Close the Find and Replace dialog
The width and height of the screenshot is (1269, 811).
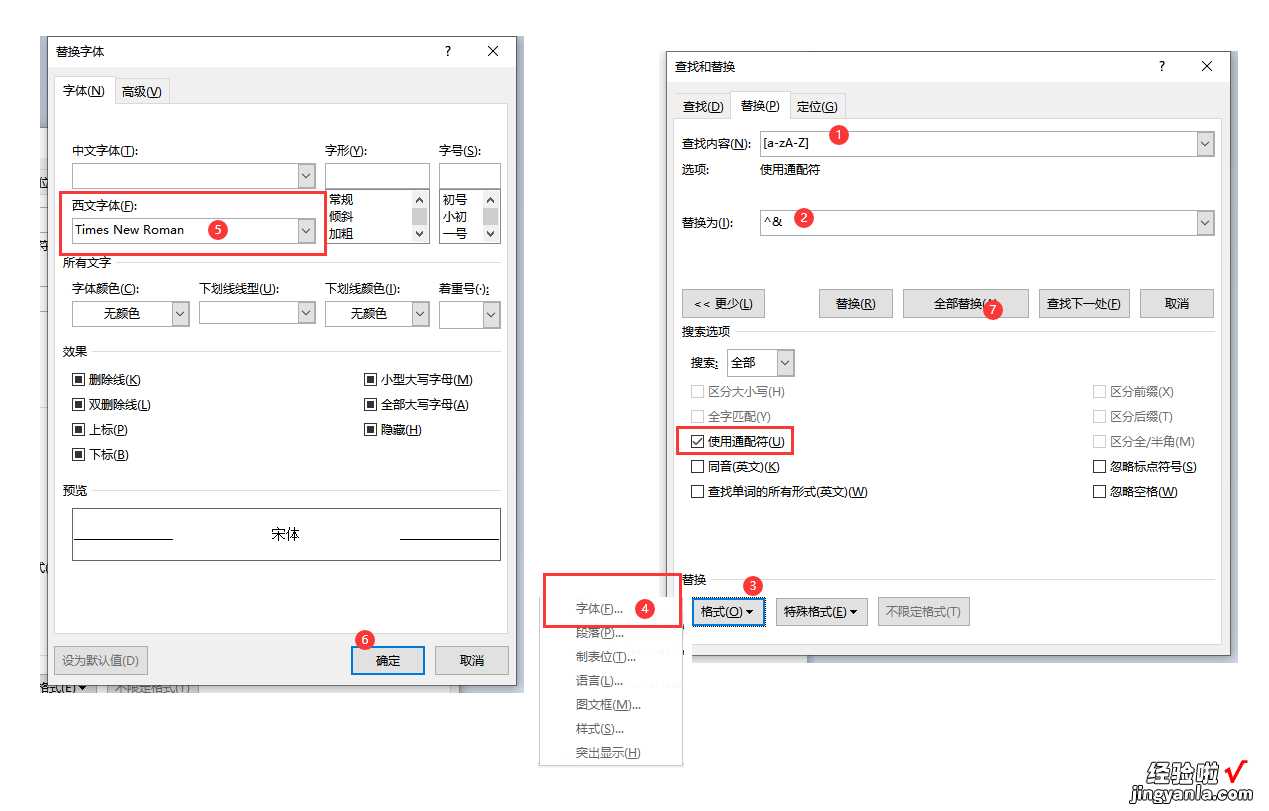1208,66
